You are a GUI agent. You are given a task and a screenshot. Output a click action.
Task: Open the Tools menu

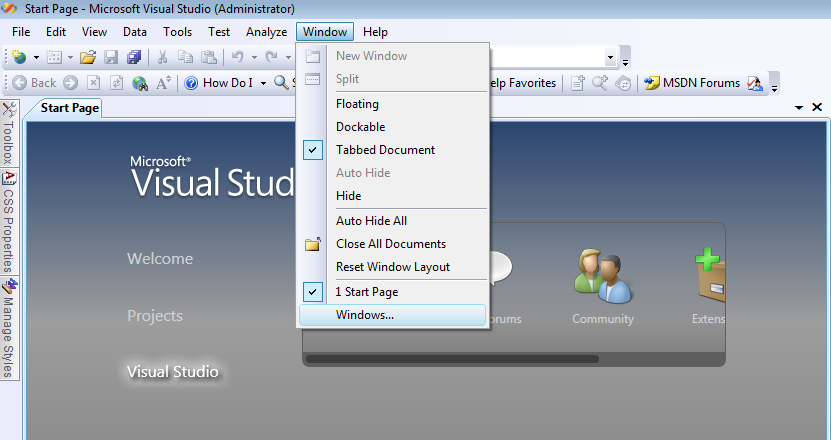pos(178,32)
